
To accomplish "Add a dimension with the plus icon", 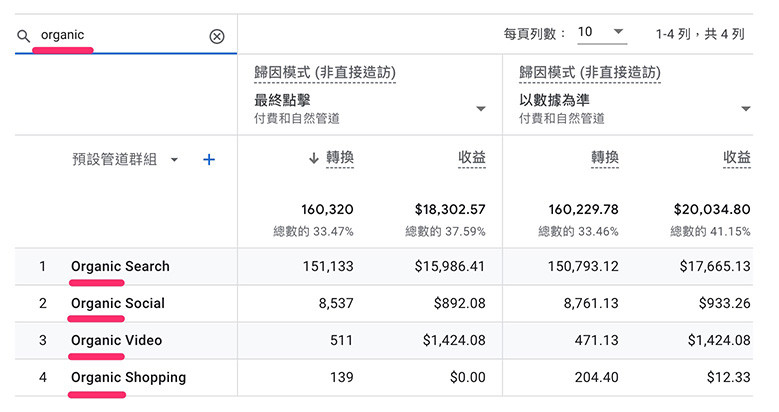I will click(x=209, y=159).
